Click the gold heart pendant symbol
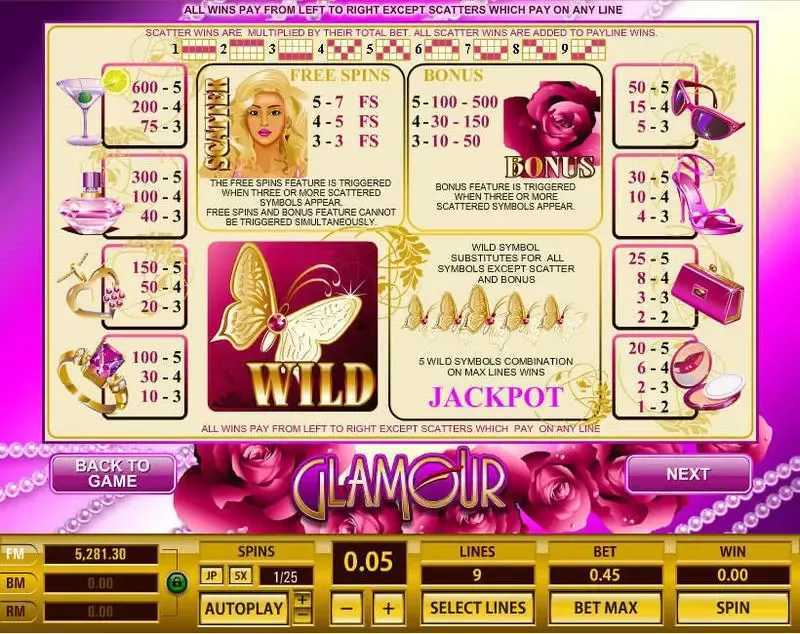800x634 pixels. coord(92,291)
